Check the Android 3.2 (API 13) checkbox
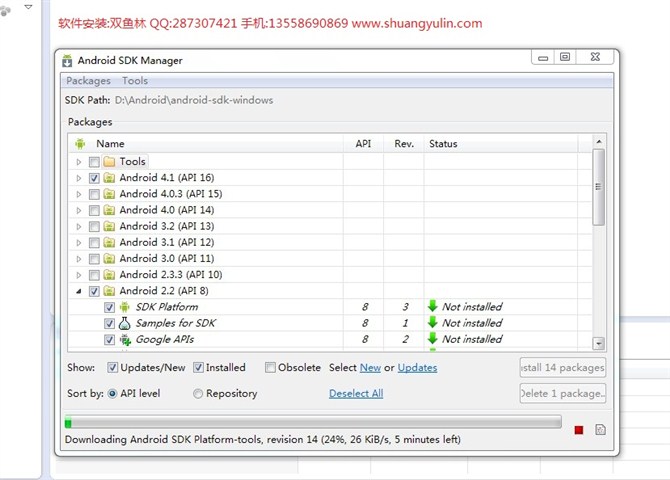 tap(94, 227)
